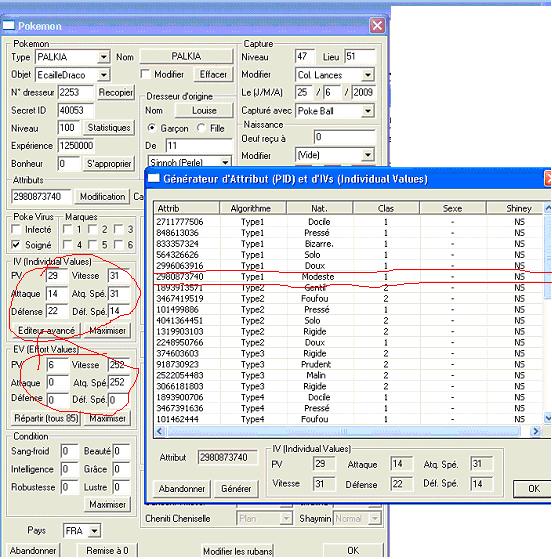Click Abandonner in the generator dialog
The width and height of the screenshot is (552, 559).
pos(182,488)
